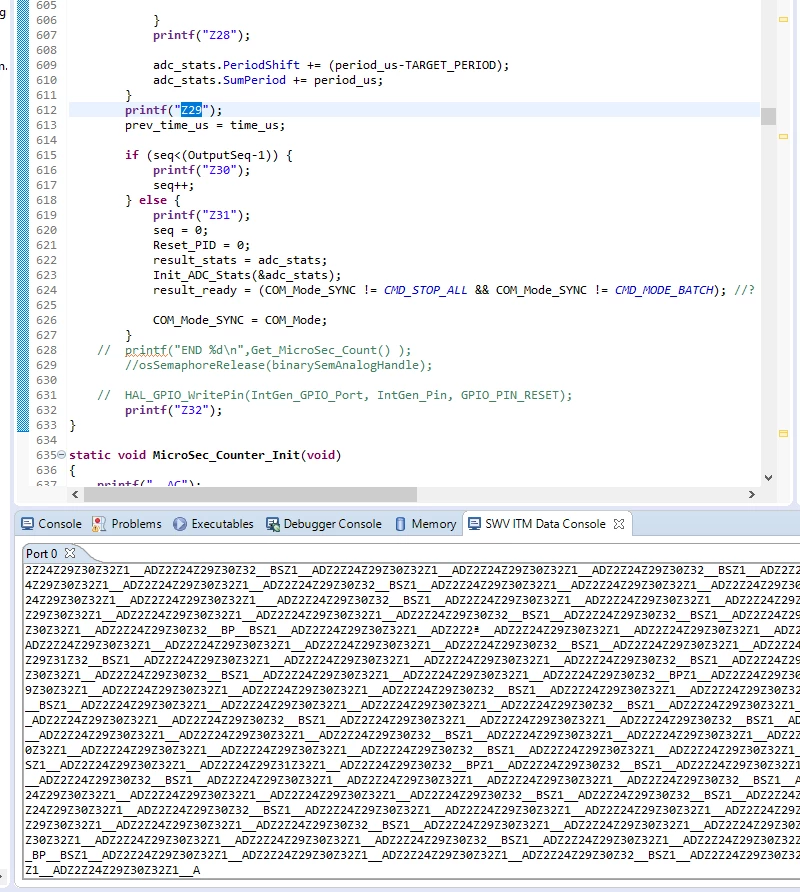Click the top overview ruler warning marker

point(783,19)
